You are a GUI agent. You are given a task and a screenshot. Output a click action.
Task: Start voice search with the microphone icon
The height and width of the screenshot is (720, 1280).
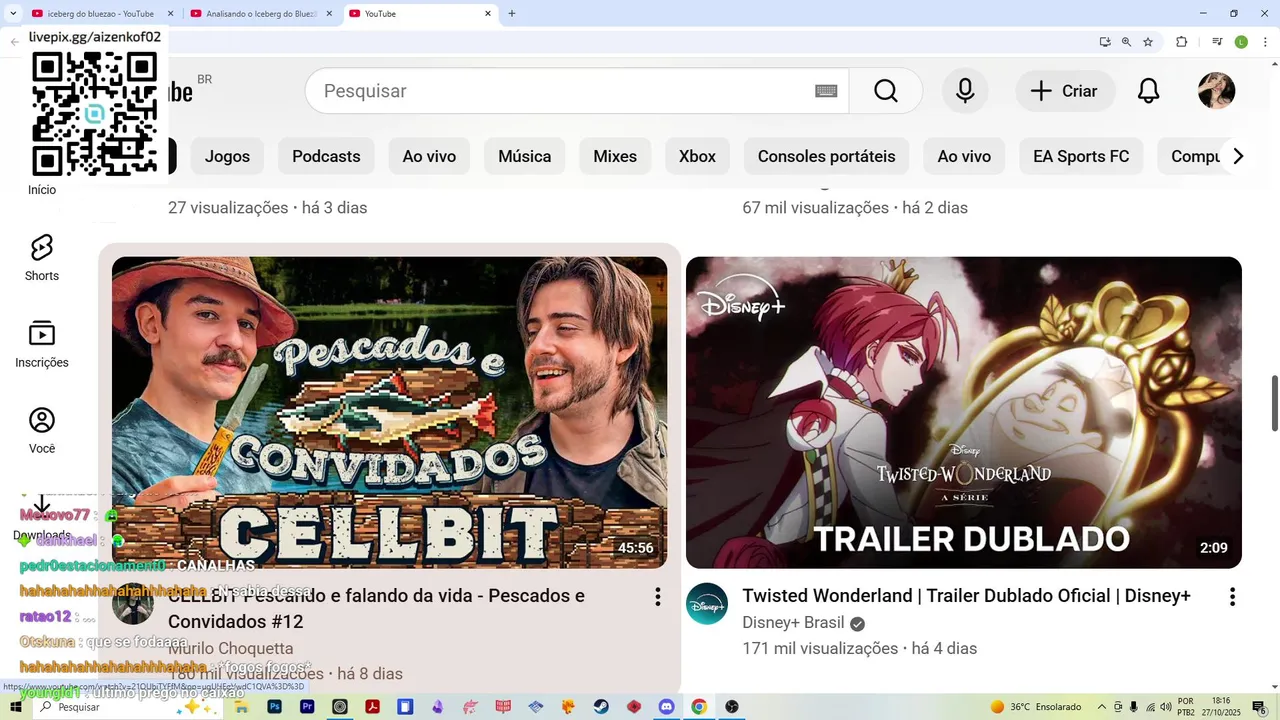(x=965, y=91)
